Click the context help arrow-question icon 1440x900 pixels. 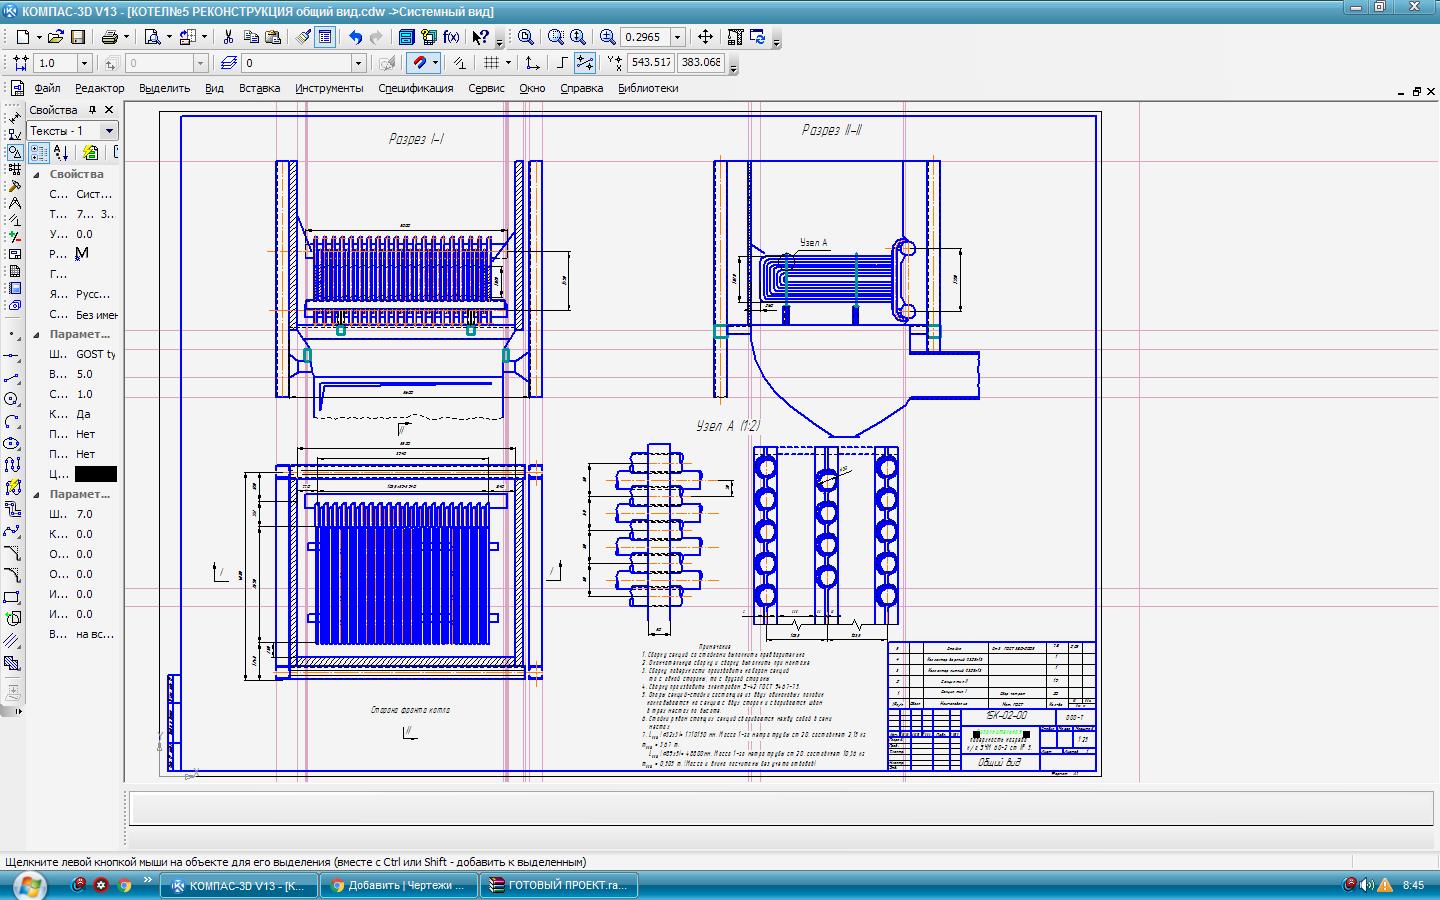pyautogui.click(x=481, y=37)
